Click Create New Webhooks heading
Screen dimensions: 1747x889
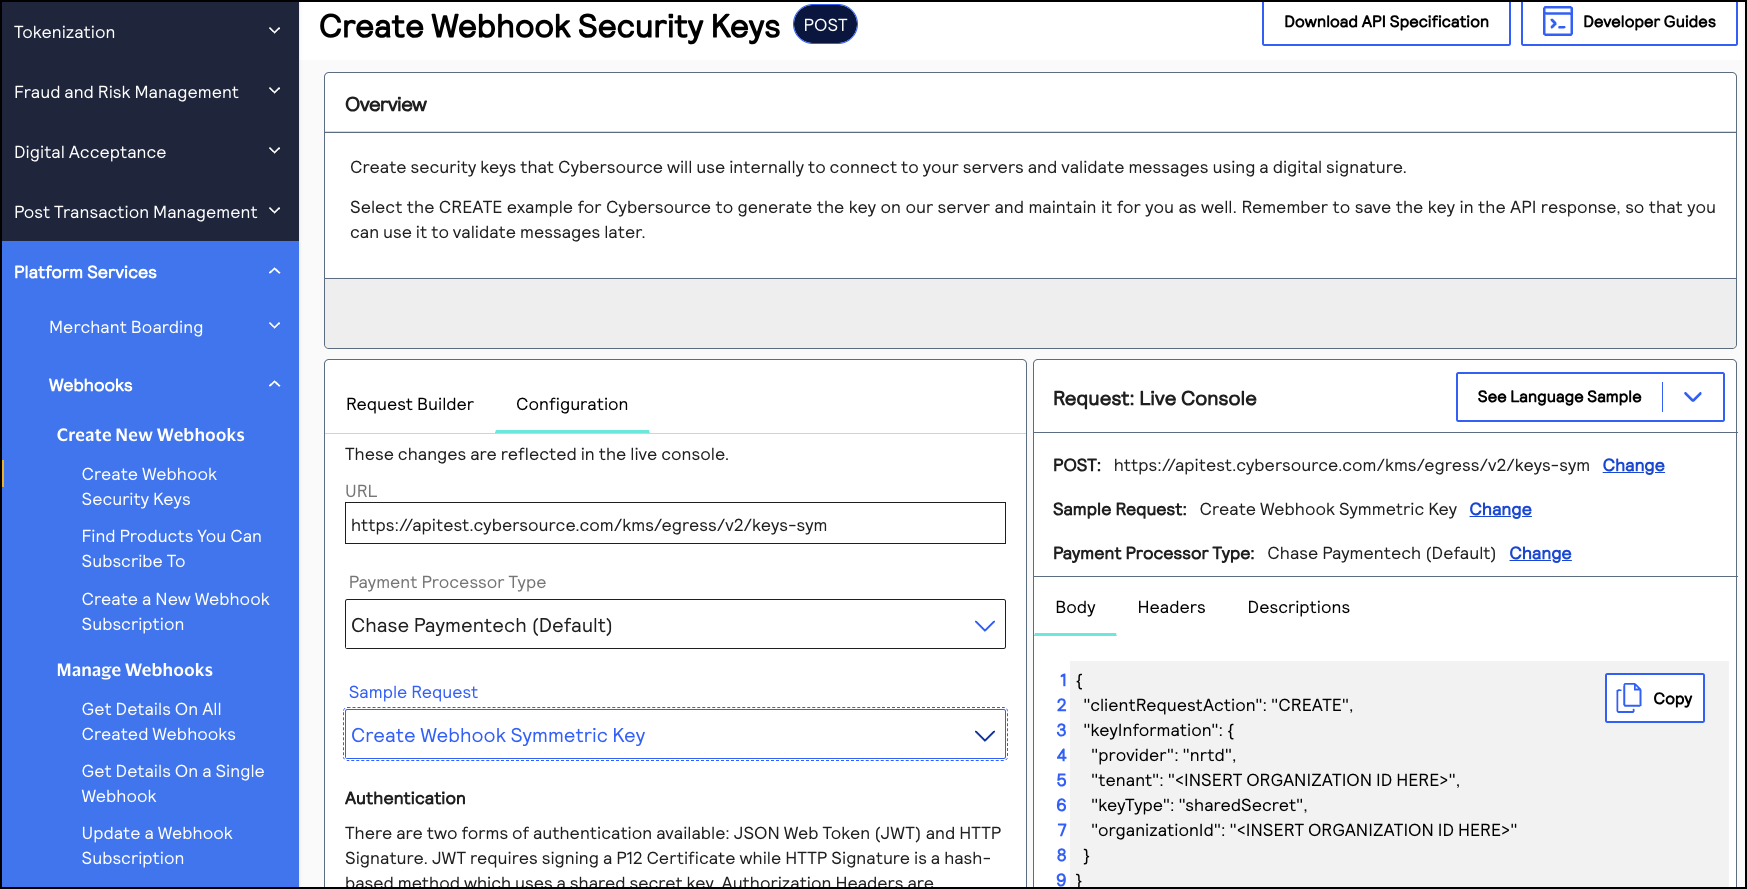coord(151,435)
